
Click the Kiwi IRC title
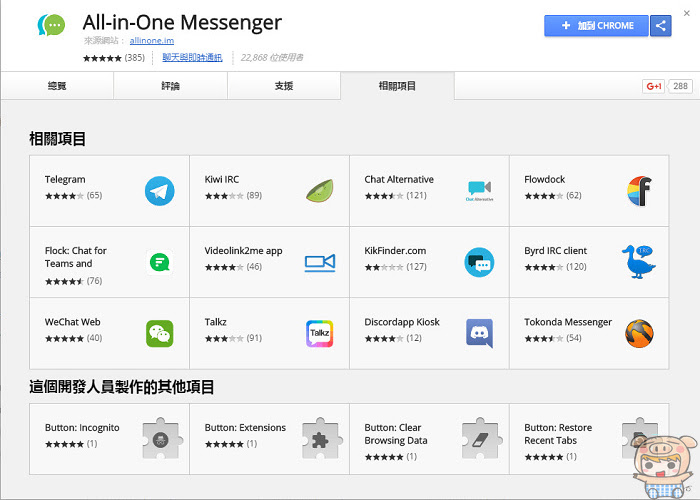click(x=222, y=179)
